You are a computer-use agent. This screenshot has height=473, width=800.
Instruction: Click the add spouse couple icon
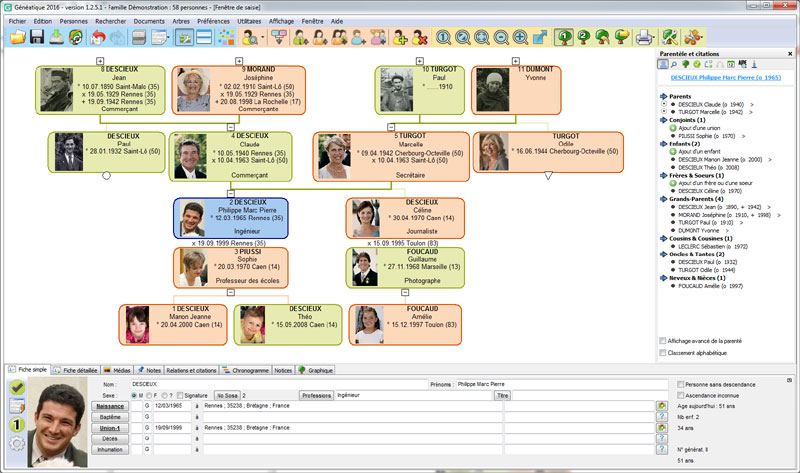[339, 37]
